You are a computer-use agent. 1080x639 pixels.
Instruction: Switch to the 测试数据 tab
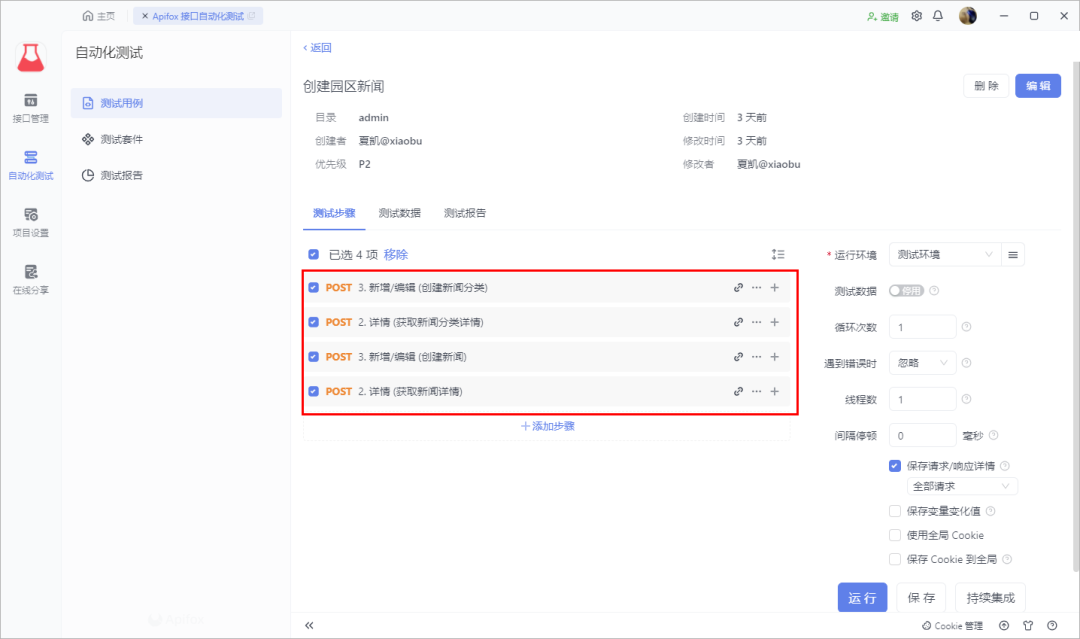[398, 213]
